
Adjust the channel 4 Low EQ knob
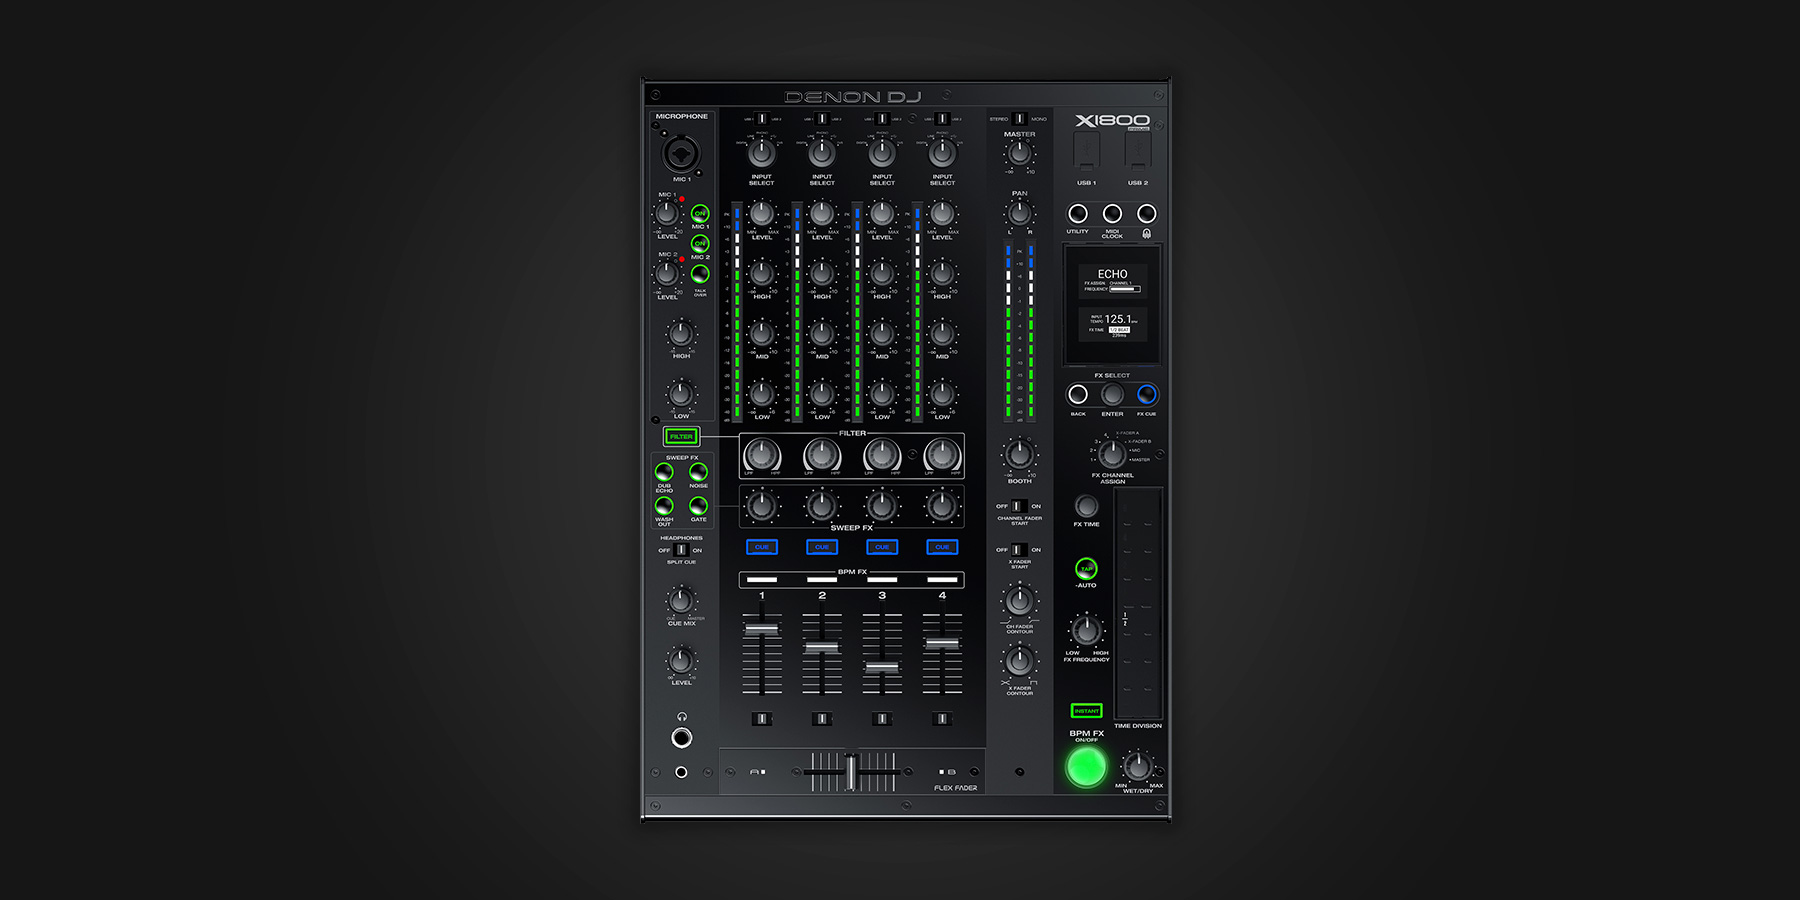click(942, 394)
